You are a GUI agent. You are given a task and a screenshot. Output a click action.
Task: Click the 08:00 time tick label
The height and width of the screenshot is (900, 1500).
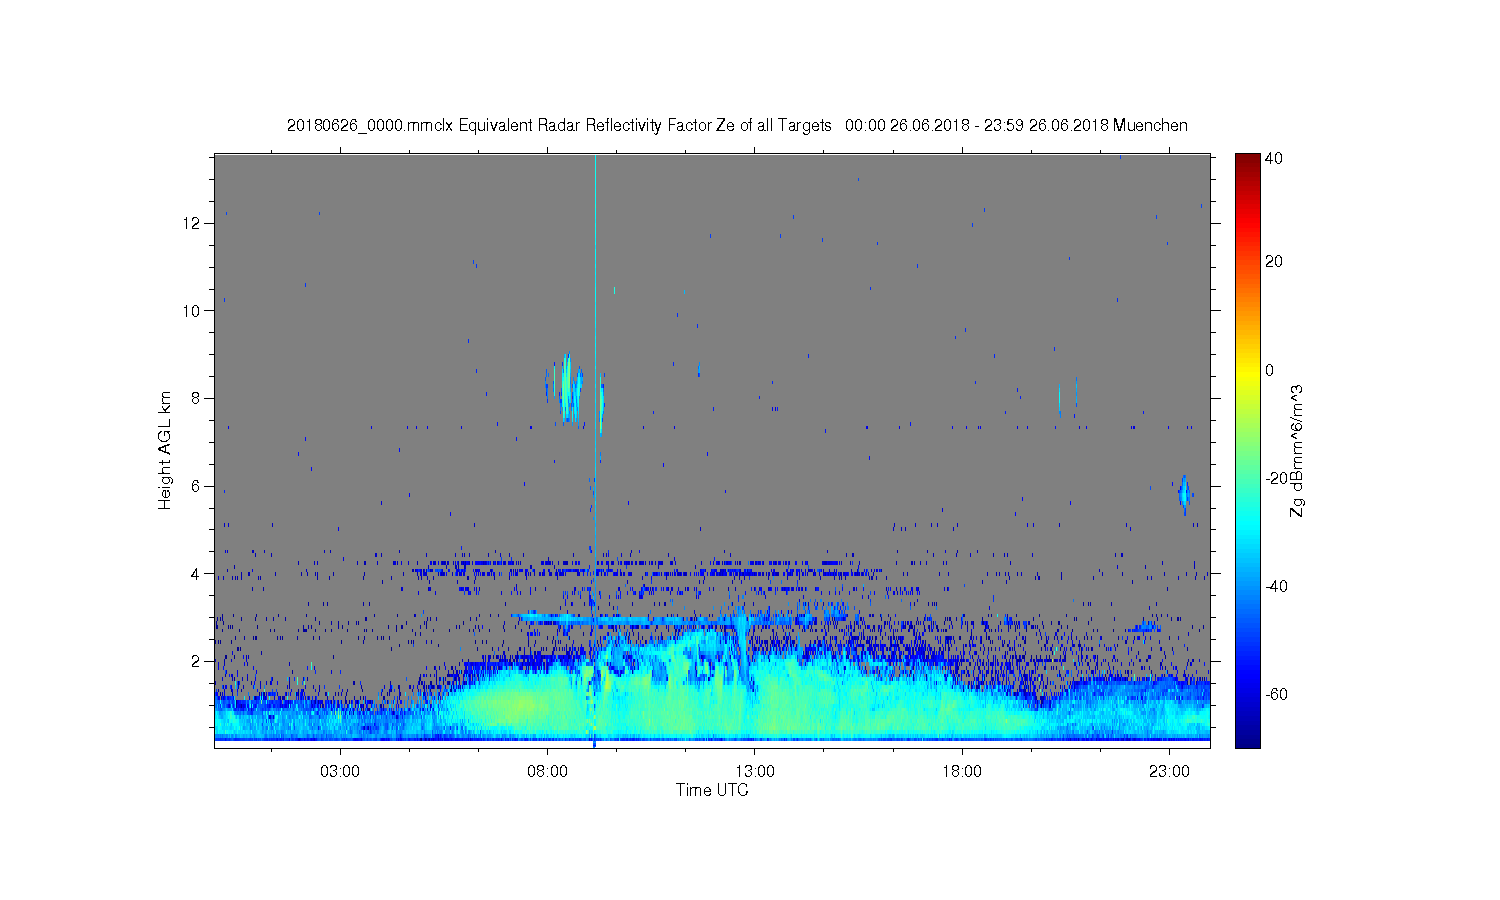click(548, 772)
